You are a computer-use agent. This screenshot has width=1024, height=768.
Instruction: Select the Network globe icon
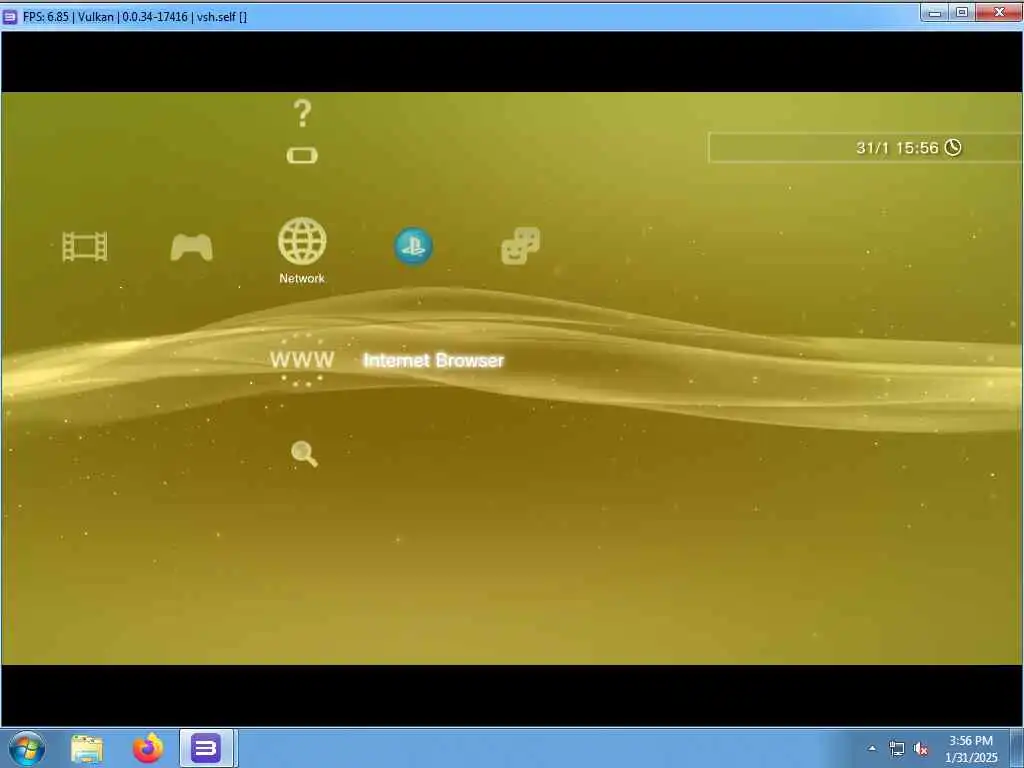(x=302, y=241)
